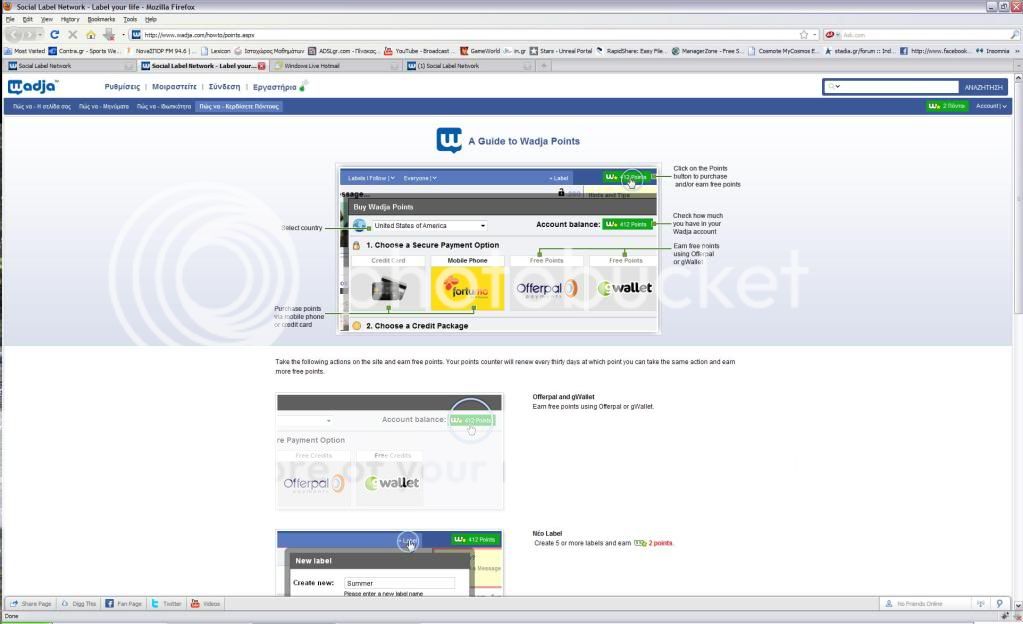Close the active Social Label Network tab

coord(262,66)
